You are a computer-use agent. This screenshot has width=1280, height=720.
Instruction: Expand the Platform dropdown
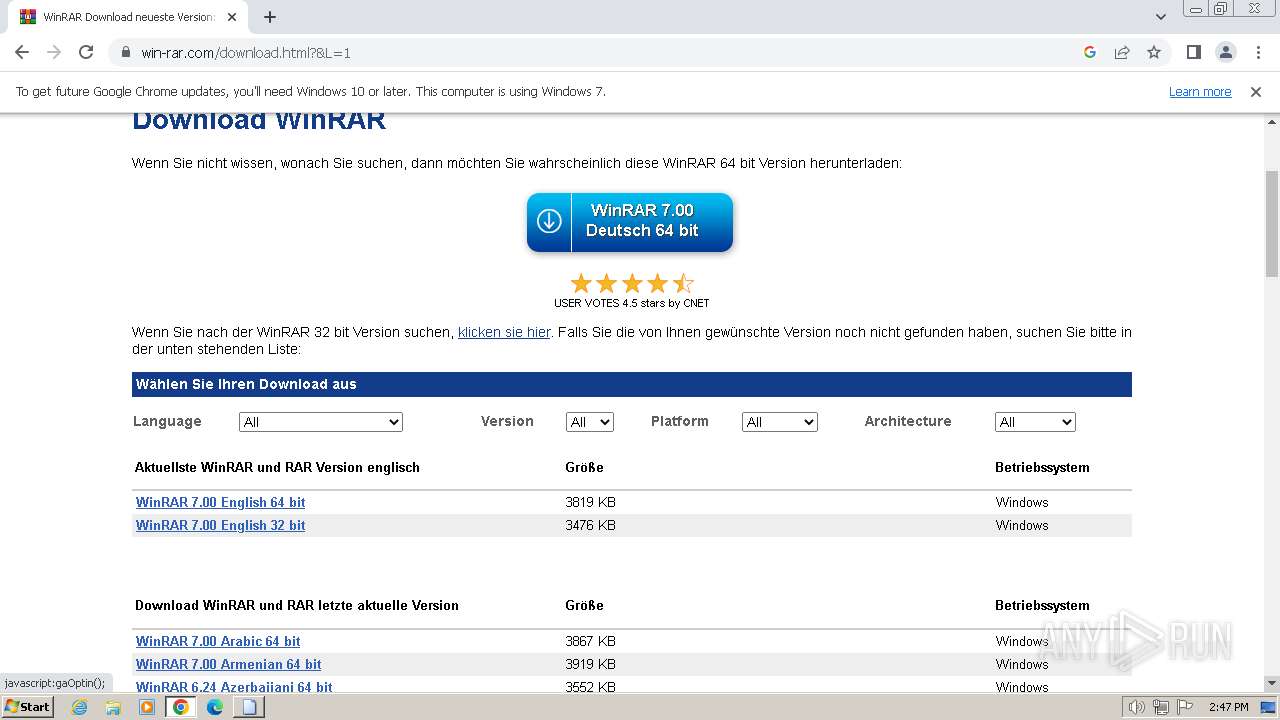[780, 422]
